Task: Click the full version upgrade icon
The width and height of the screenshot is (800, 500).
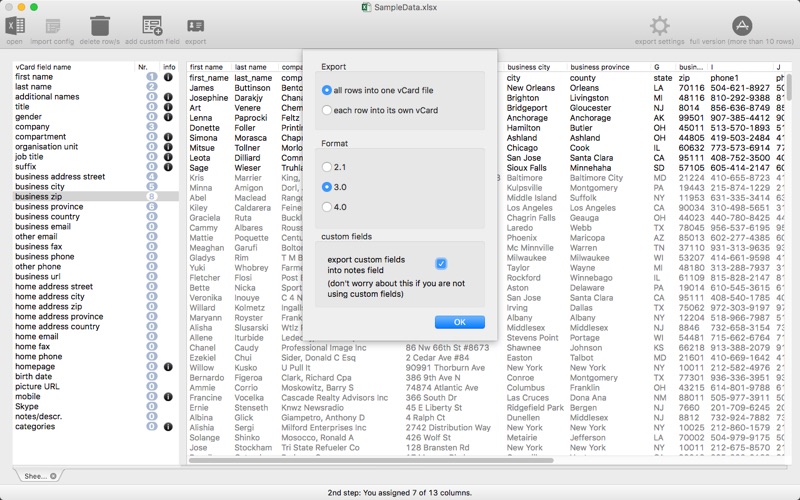Action: click(x=741, y=26)
